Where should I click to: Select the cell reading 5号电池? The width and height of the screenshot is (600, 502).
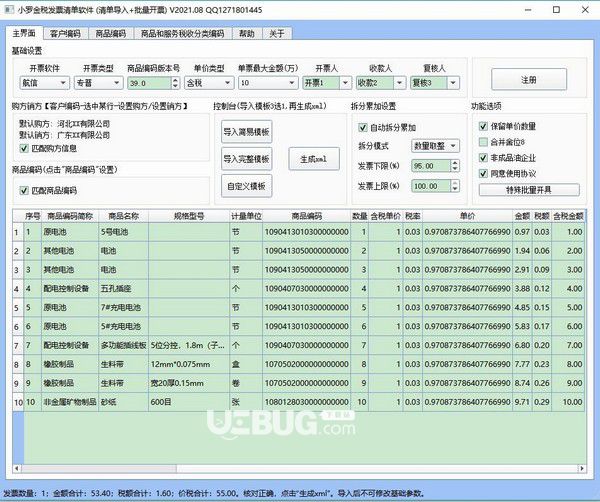point(124,232)
